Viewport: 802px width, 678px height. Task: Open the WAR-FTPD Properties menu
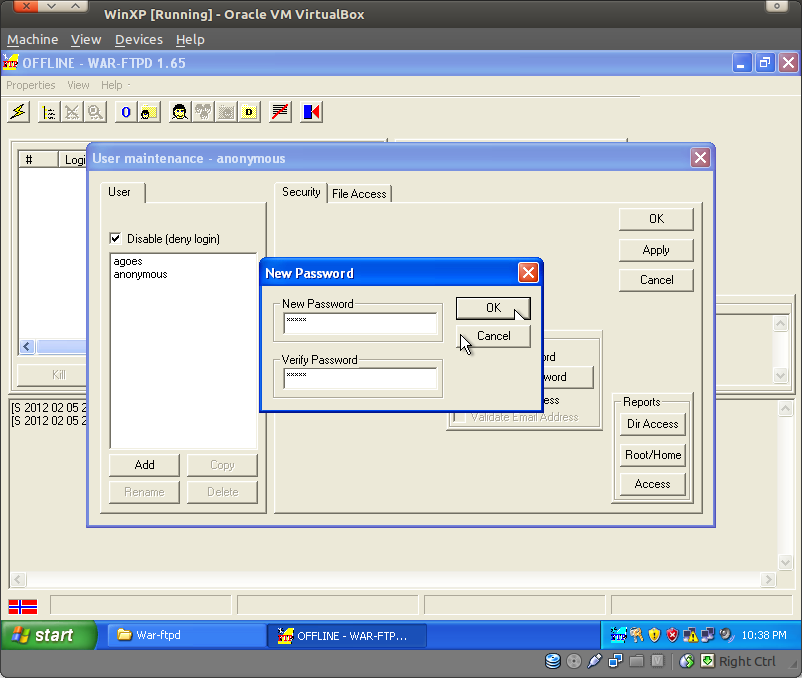(31, 85)
